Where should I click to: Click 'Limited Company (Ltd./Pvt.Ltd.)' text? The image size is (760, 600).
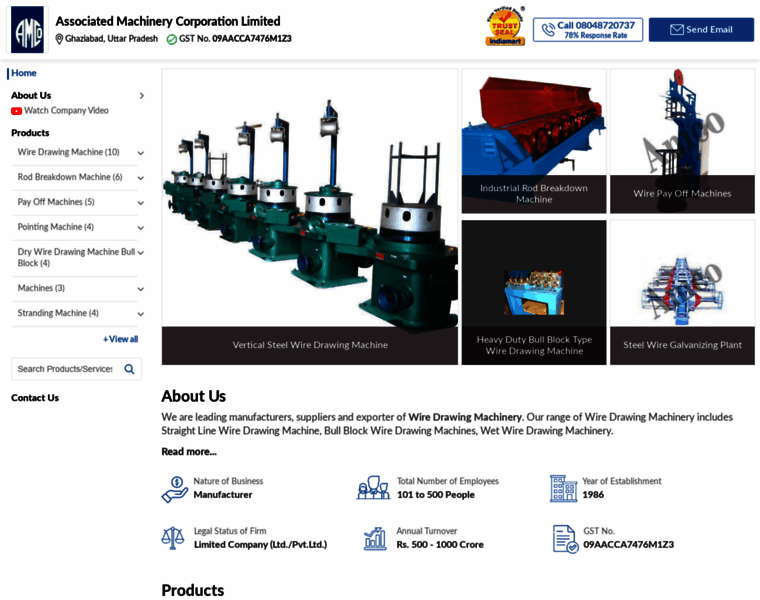(260, 545)
